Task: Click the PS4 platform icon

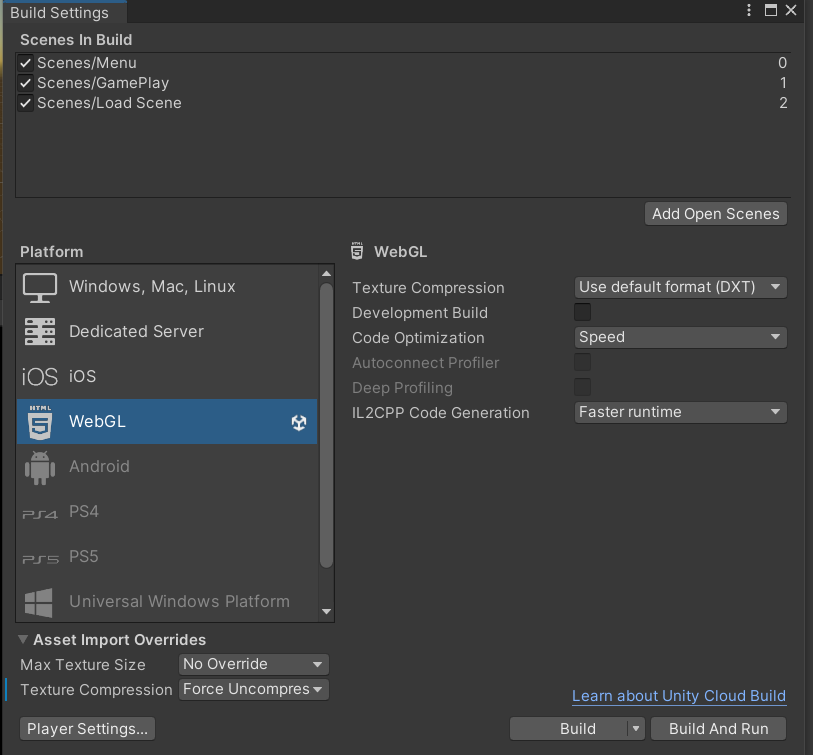Action: (40, 513)
